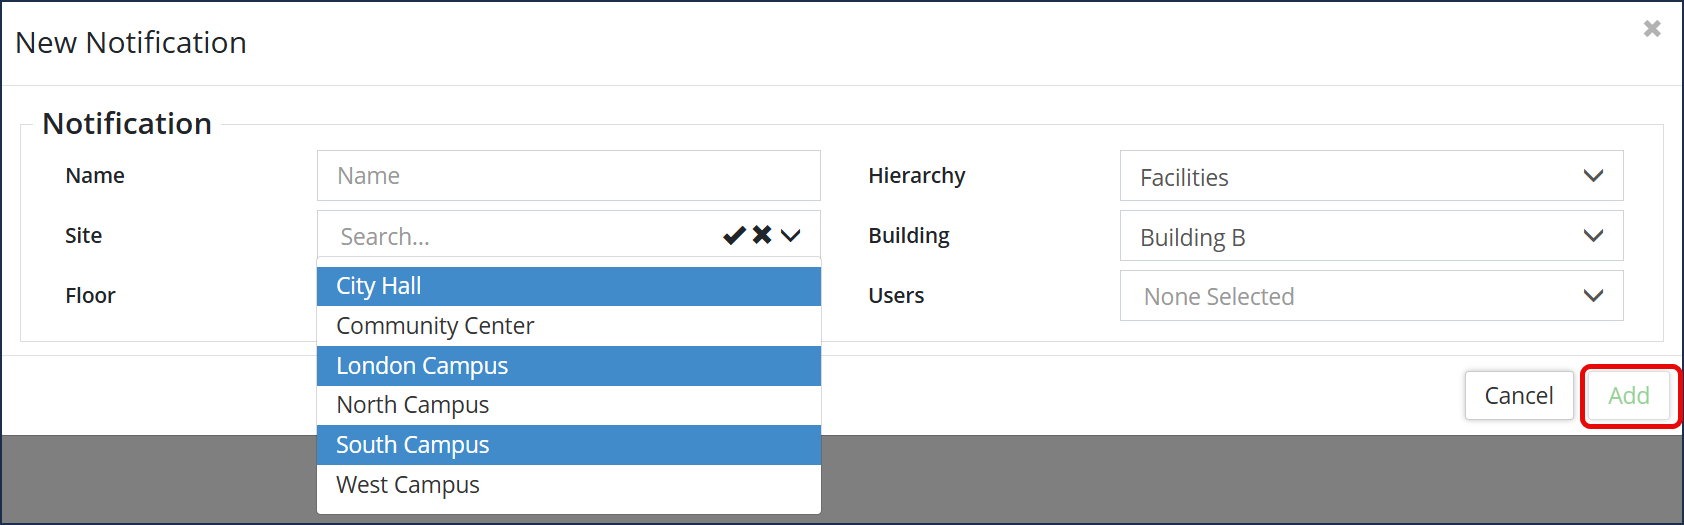Collapse the Site dropdown using its chevron
1684x525 pixels.
click(791, 236)
